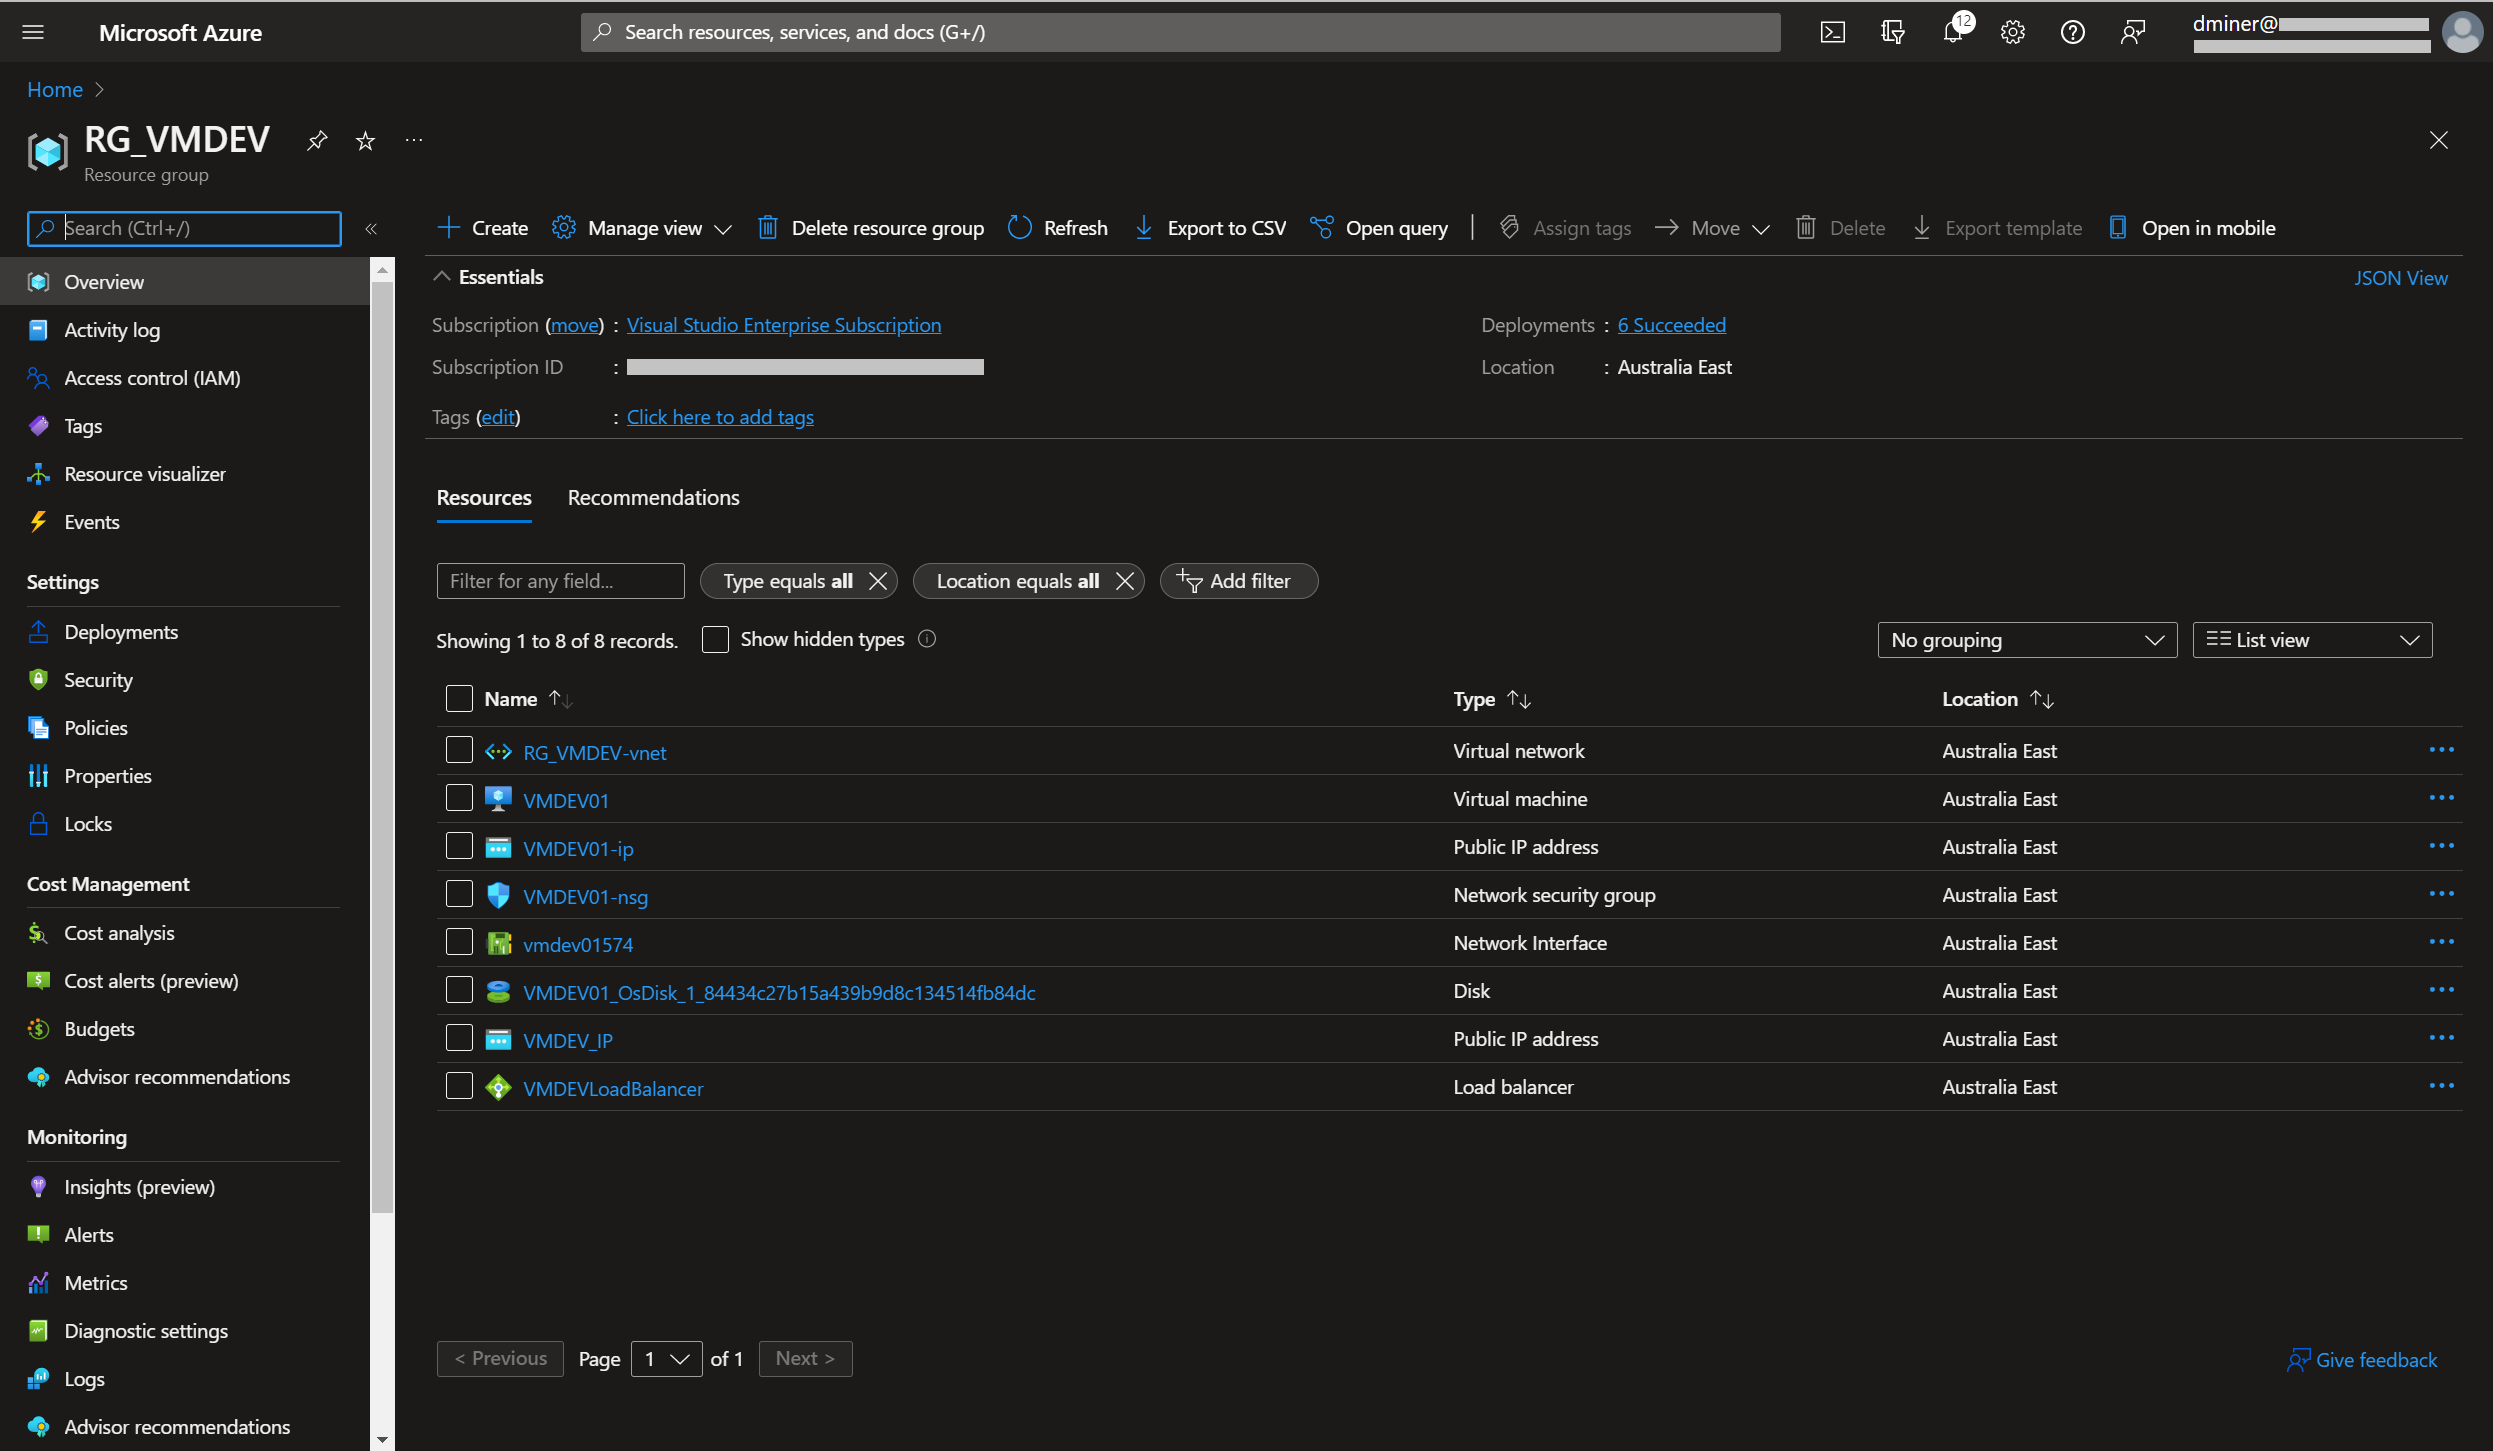
Task: Open the top bar feedback icon
Action: pos(2132,32)
